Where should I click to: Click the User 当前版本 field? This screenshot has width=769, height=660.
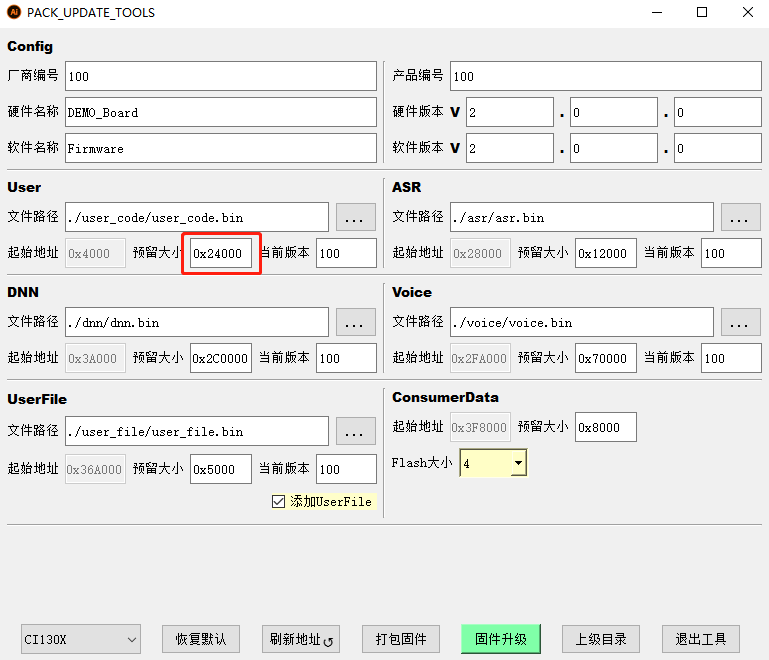[347, 253]
